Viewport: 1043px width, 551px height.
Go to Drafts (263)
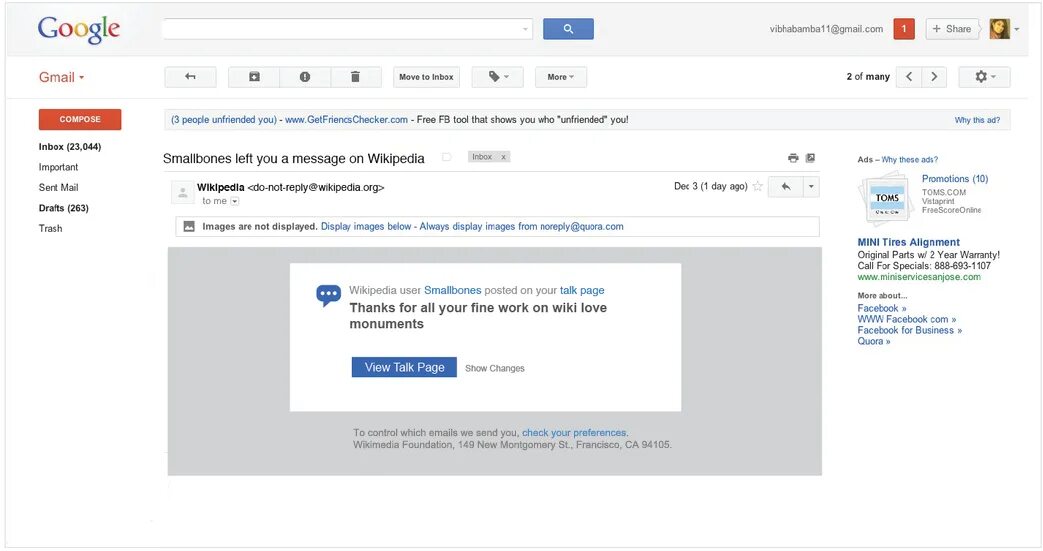63,208
